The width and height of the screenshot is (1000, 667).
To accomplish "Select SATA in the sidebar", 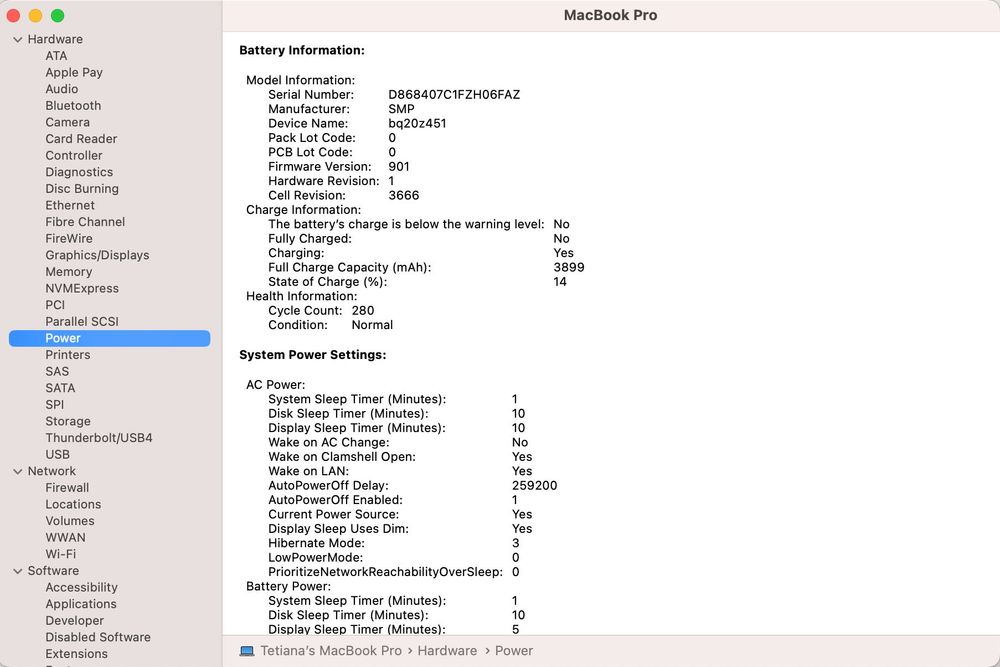I will 60,388.
